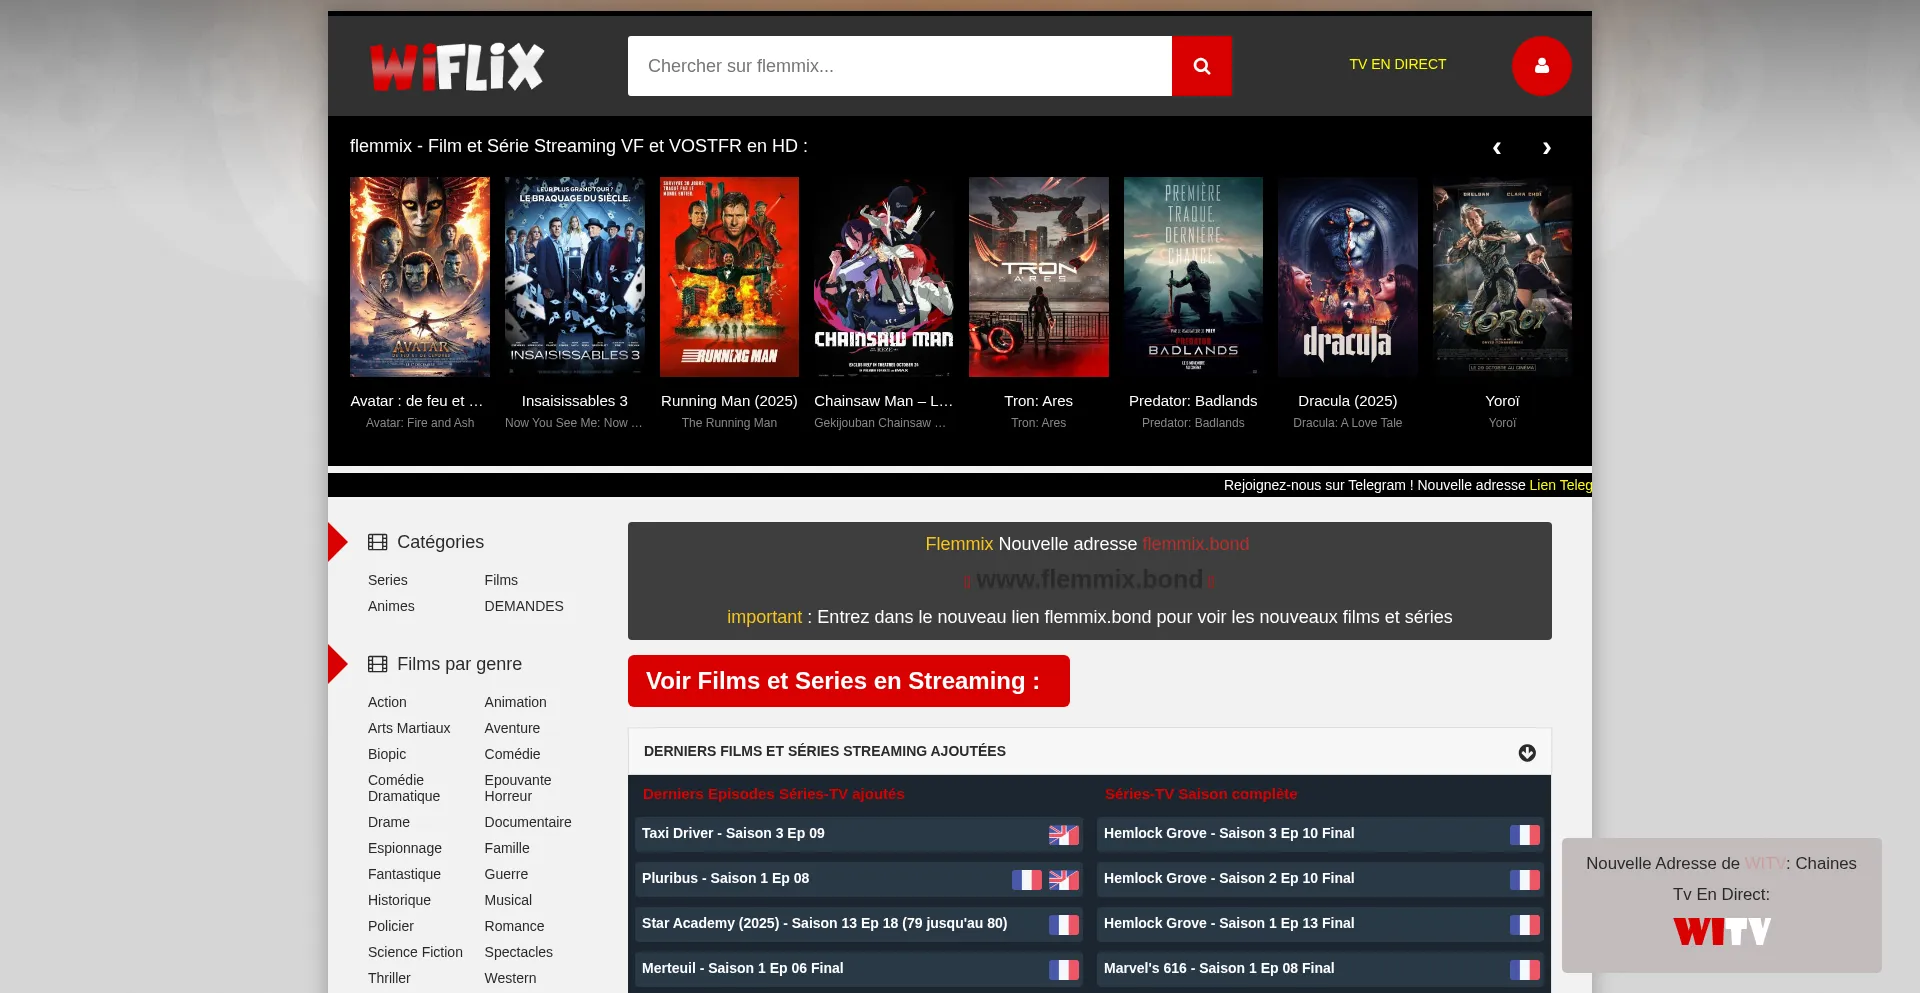Open the Tron: Ares poster
1920x993 pixels.
click(1039, 277)
